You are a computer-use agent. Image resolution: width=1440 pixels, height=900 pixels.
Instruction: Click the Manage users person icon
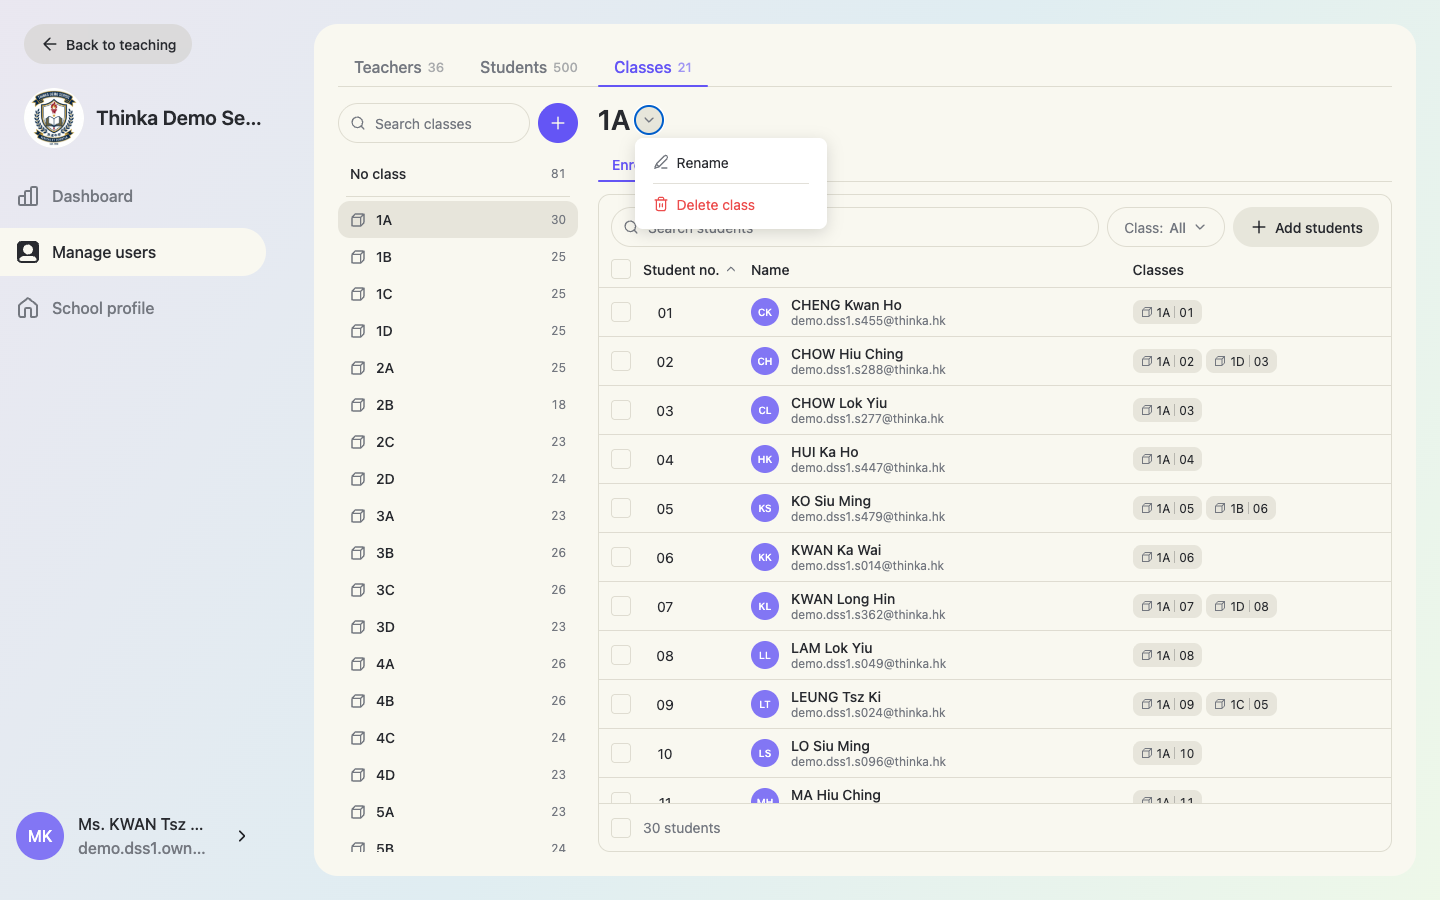pyautogui.click(x=28, y=252)
